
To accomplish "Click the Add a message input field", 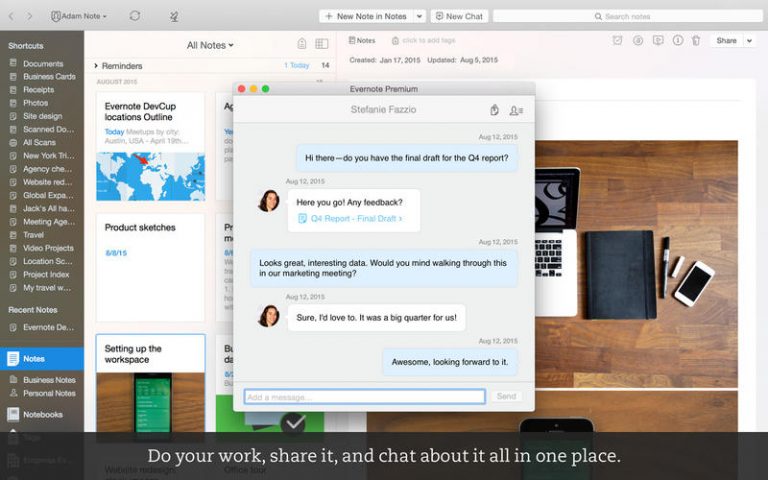I will click(x=364, y=397).
